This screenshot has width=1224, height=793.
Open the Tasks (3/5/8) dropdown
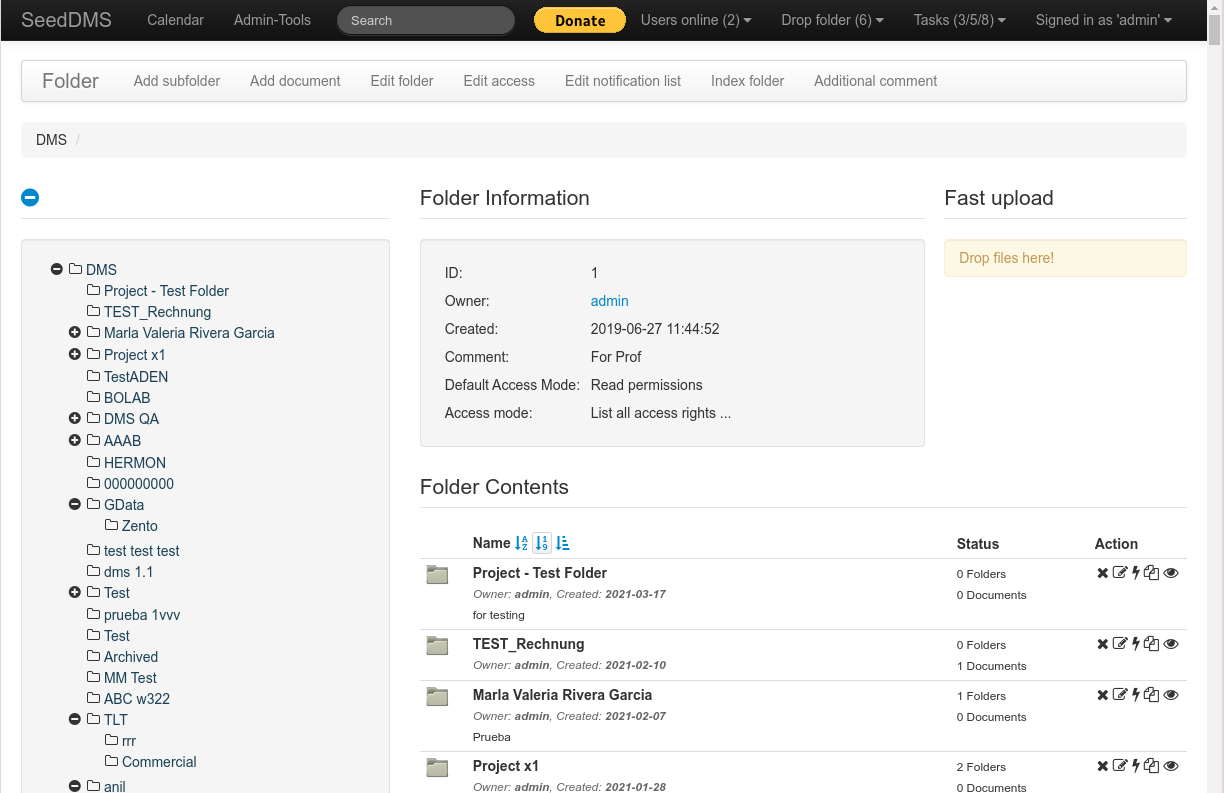(959, 20)
